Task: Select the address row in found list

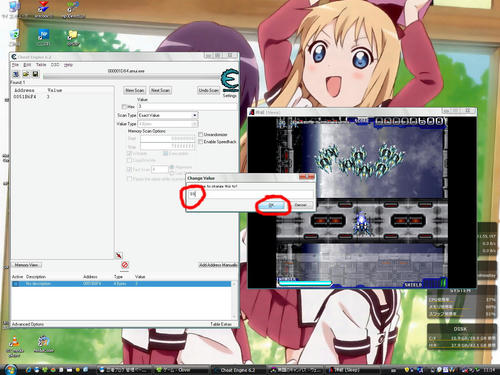Action: pyautogui.click(x=63, y=97)
